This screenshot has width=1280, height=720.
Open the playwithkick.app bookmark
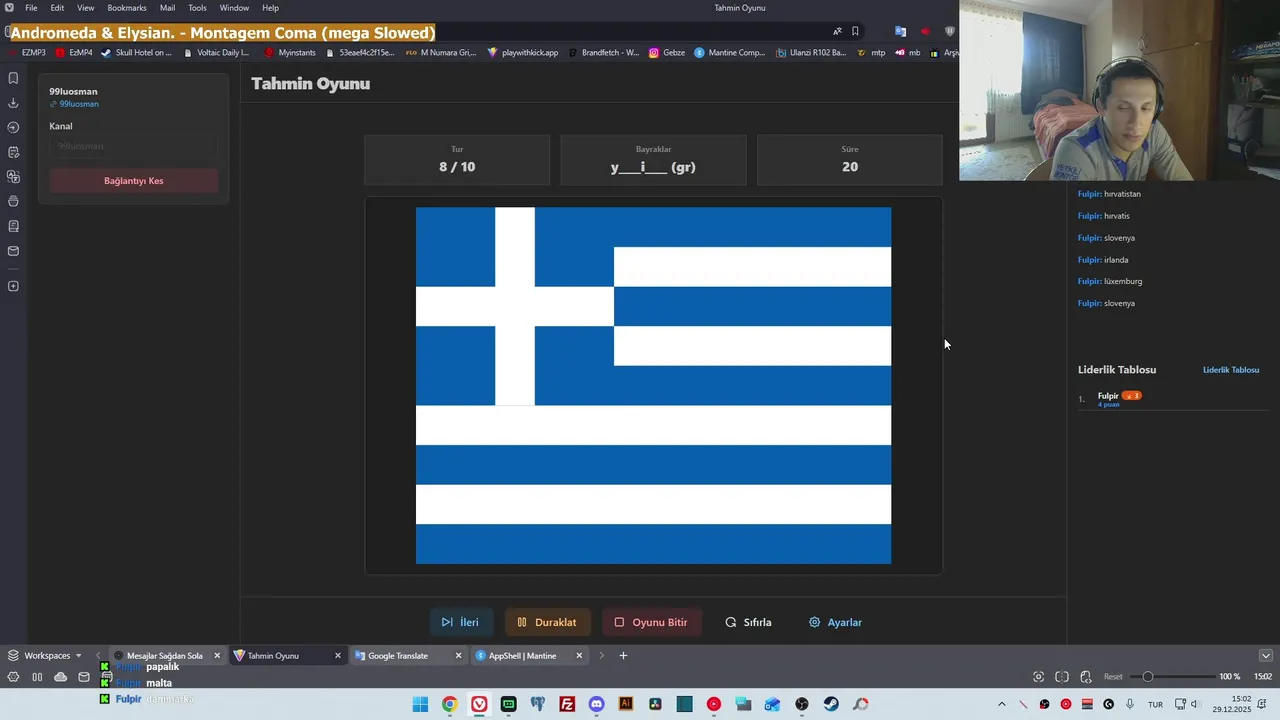click(x=523, y=52)
